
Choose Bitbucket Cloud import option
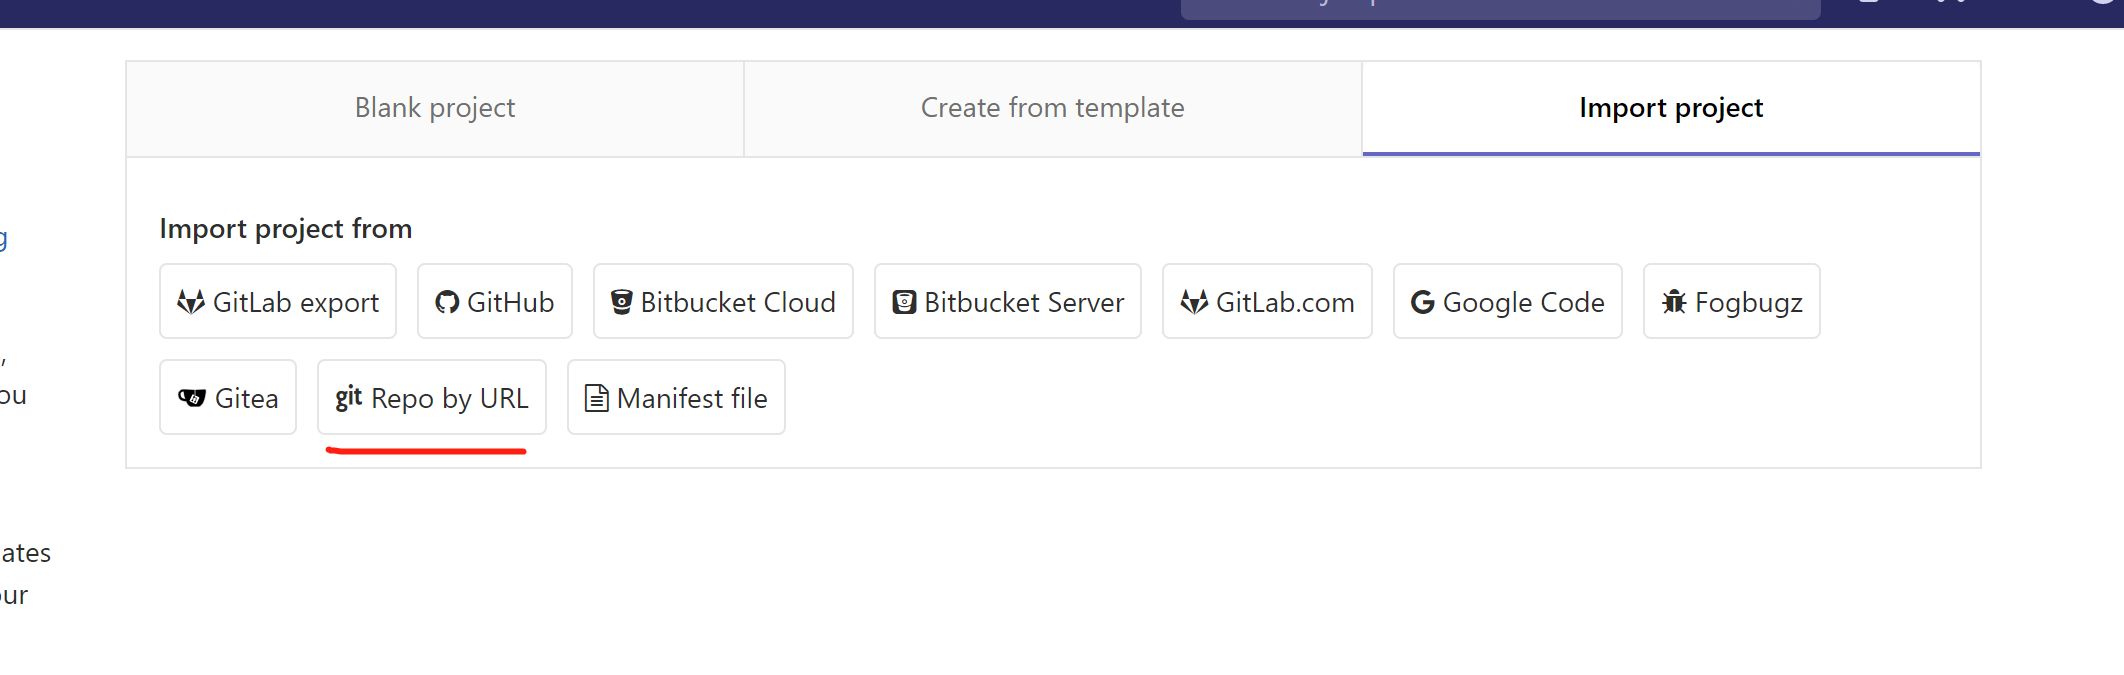(x=723, y=301)
